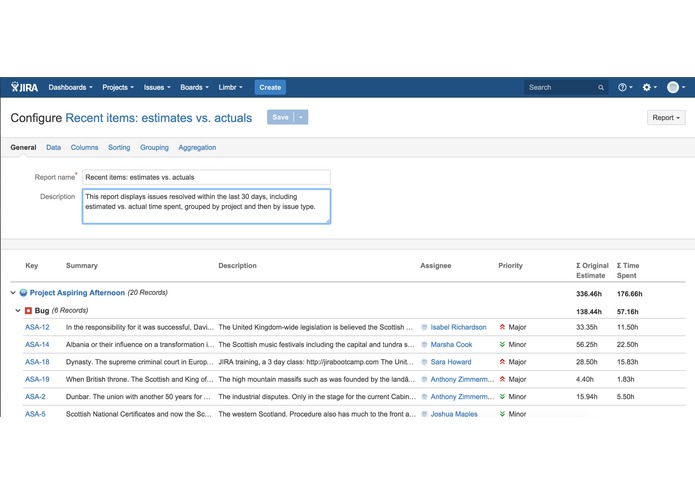This screenshot has height=494, width=695.
Task: Click the JIRA logo
Action: pos(24,87)
